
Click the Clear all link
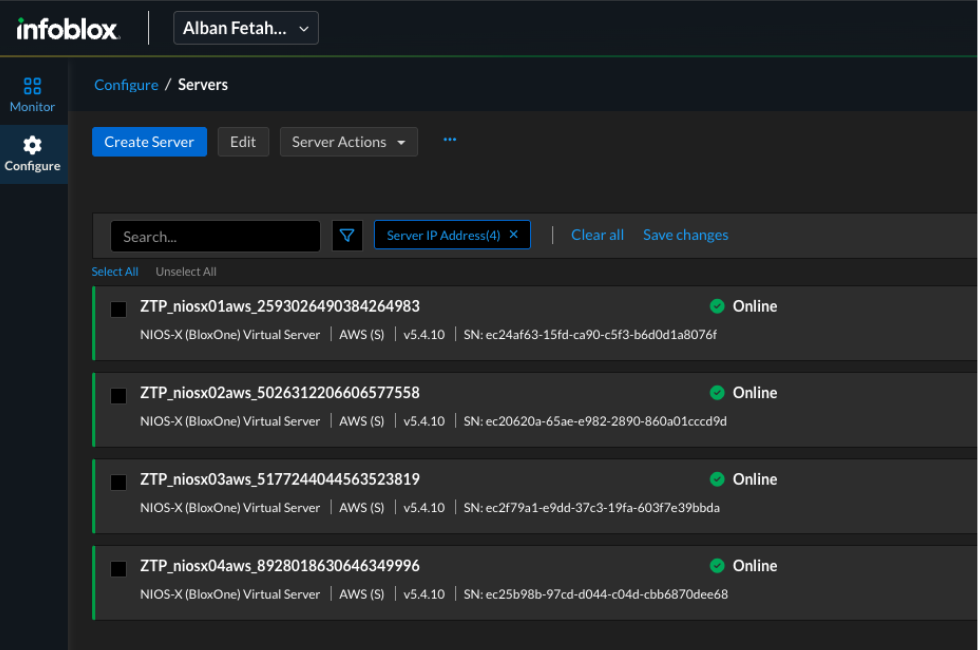597,234
